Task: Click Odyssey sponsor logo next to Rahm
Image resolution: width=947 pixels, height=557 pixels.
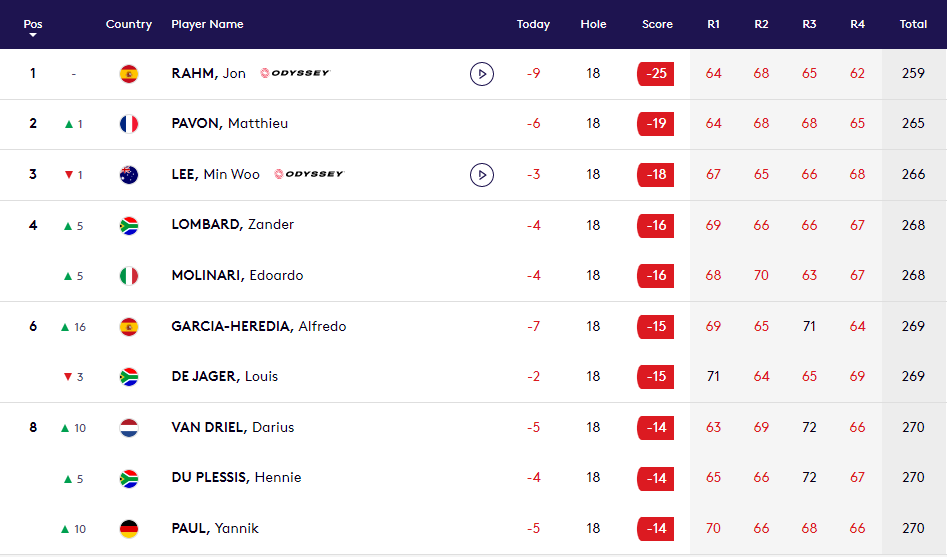Action: (294, 73)
